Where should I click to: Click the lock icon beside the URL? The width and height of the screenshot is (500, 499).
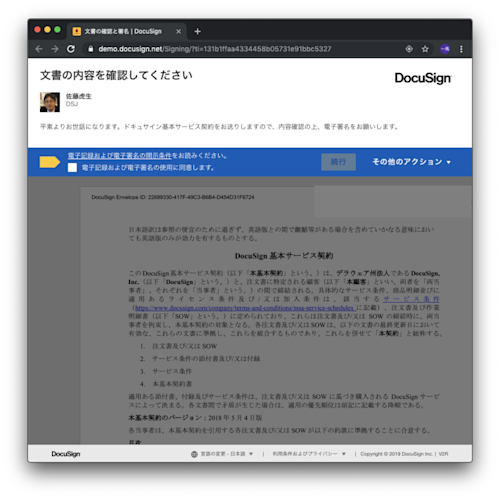pyautogui.click(x=90, y=49)
